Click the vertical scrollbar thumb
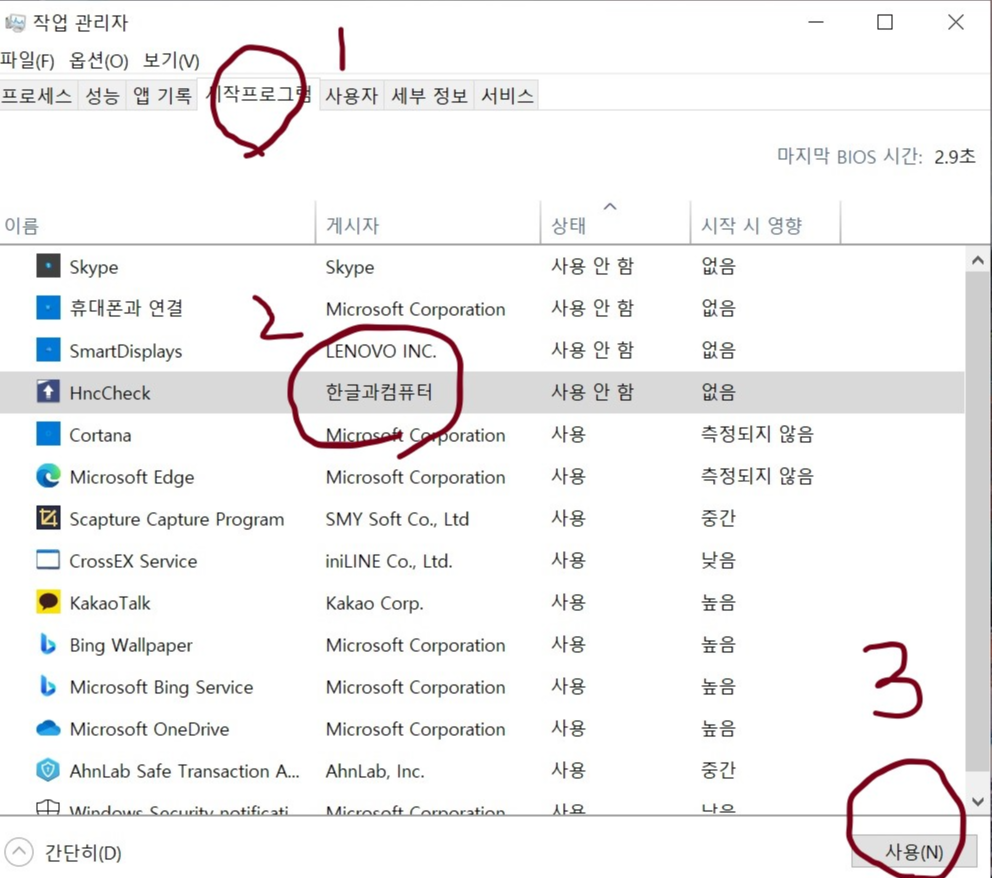Viewport: 992px width, 878px height. 977,521
